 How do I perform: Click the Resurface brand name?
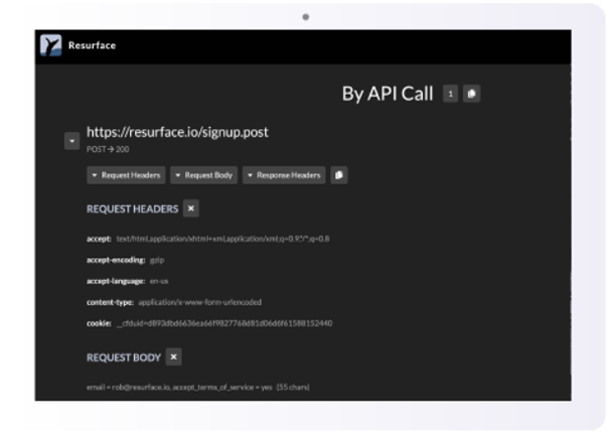(x=92, y=45)
